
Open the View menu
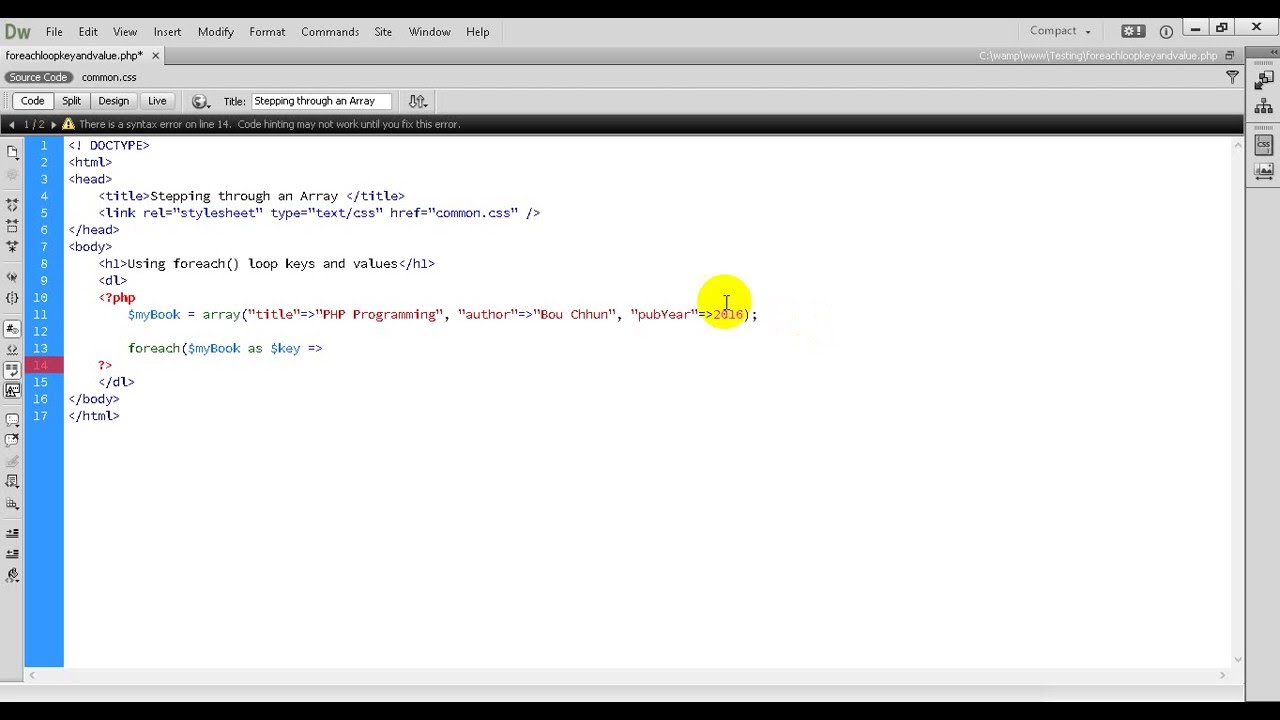pyautogui.click(x=125, y=32)
